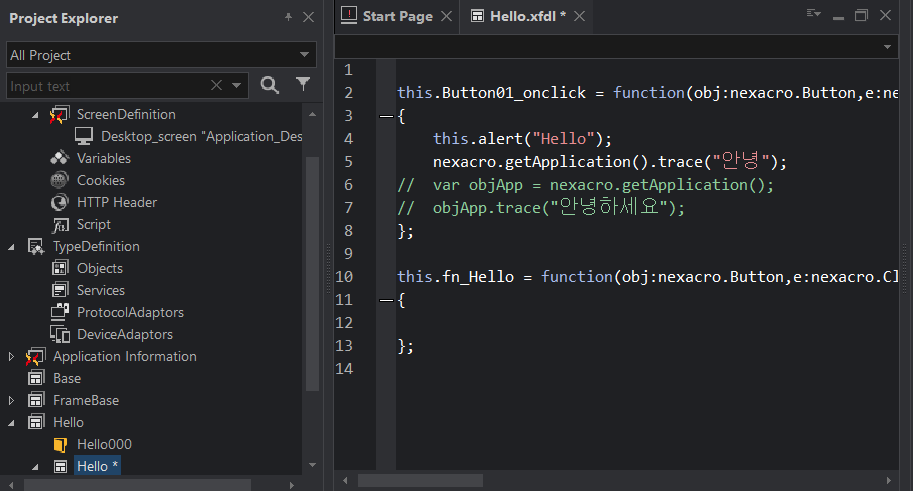Select the Services tree item

(x=101, y=291)
